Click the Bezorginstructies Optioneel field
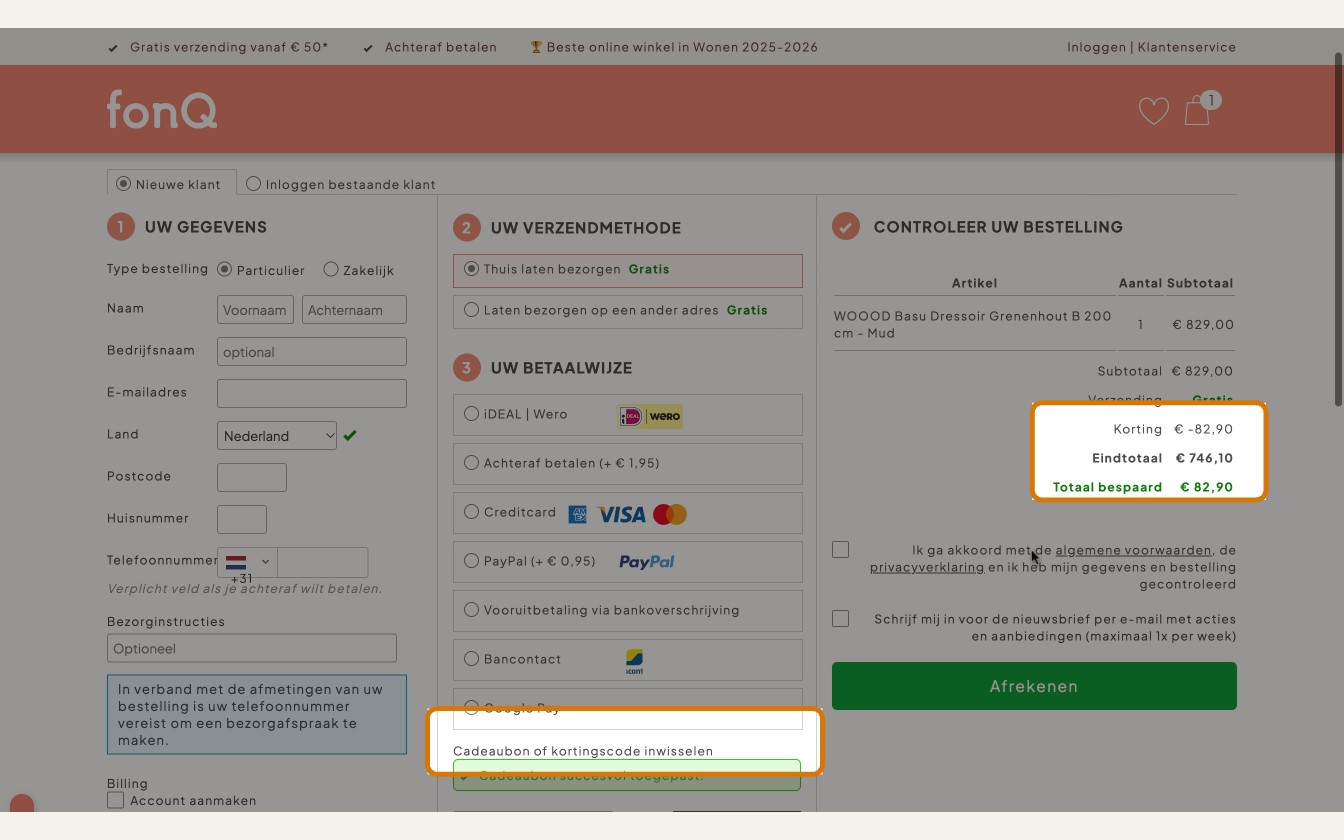1344x840 pixels. (252, 648)
